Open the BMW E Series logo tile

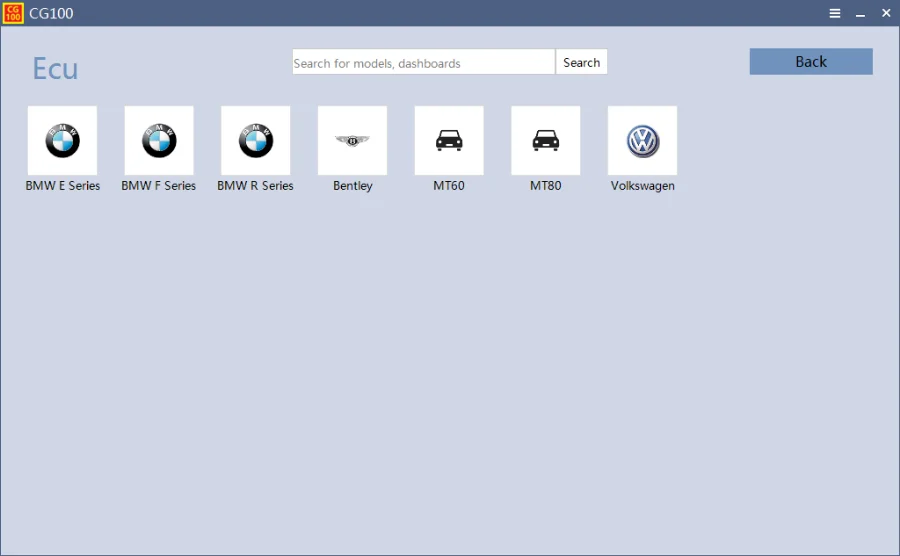click(63, 141)
